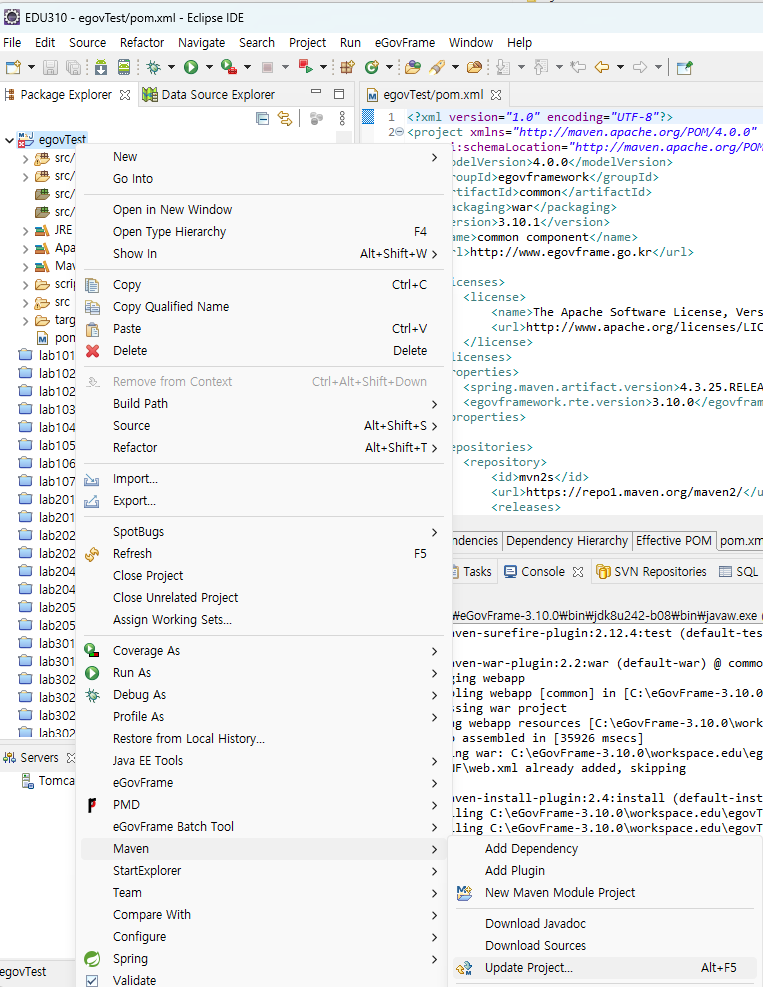Click the Forward navigation arrow icon

click(x=640, y=67)
